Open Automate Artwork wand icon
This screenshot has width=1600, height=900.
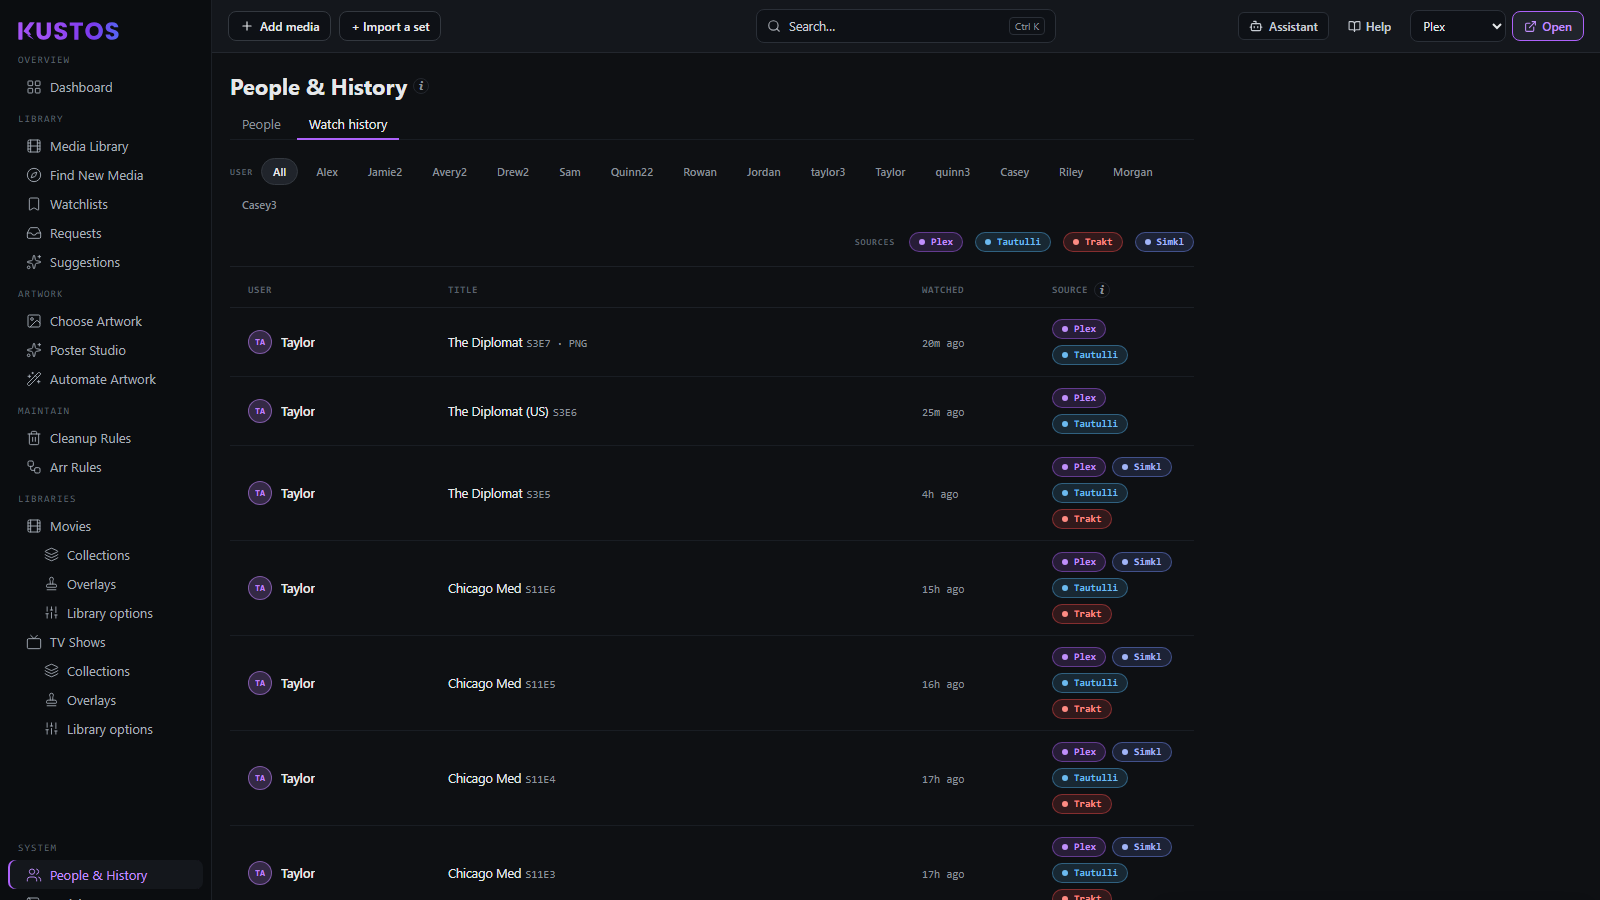tap(34, 379)
